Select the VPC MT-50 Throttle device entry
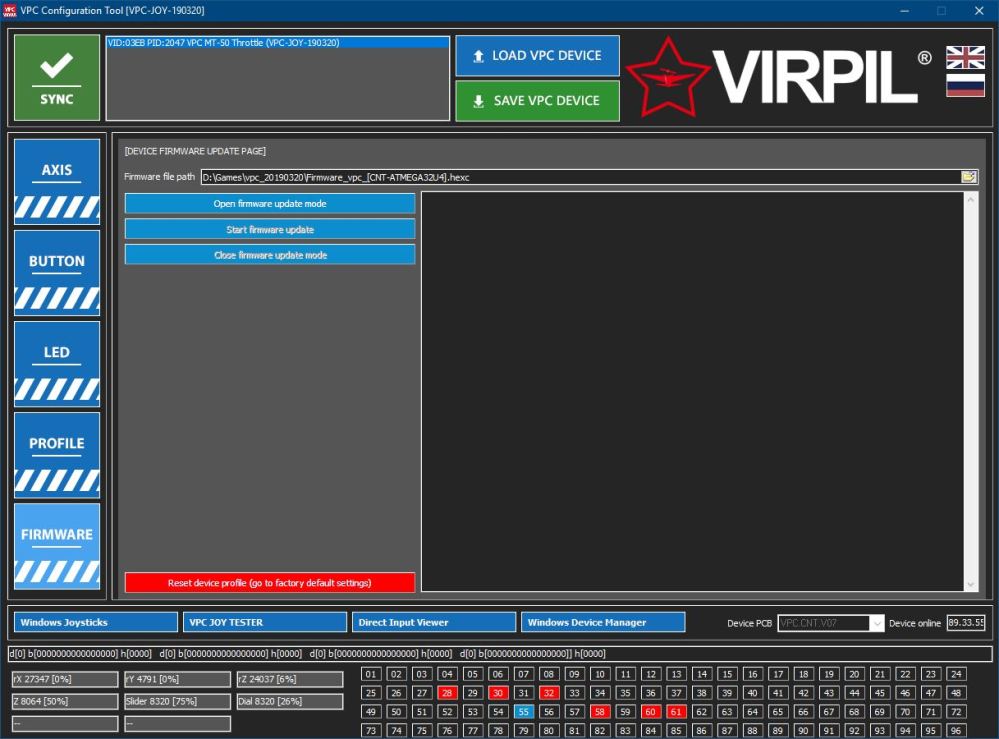Screen dimensions: 999x739 [x=277, y=43]
